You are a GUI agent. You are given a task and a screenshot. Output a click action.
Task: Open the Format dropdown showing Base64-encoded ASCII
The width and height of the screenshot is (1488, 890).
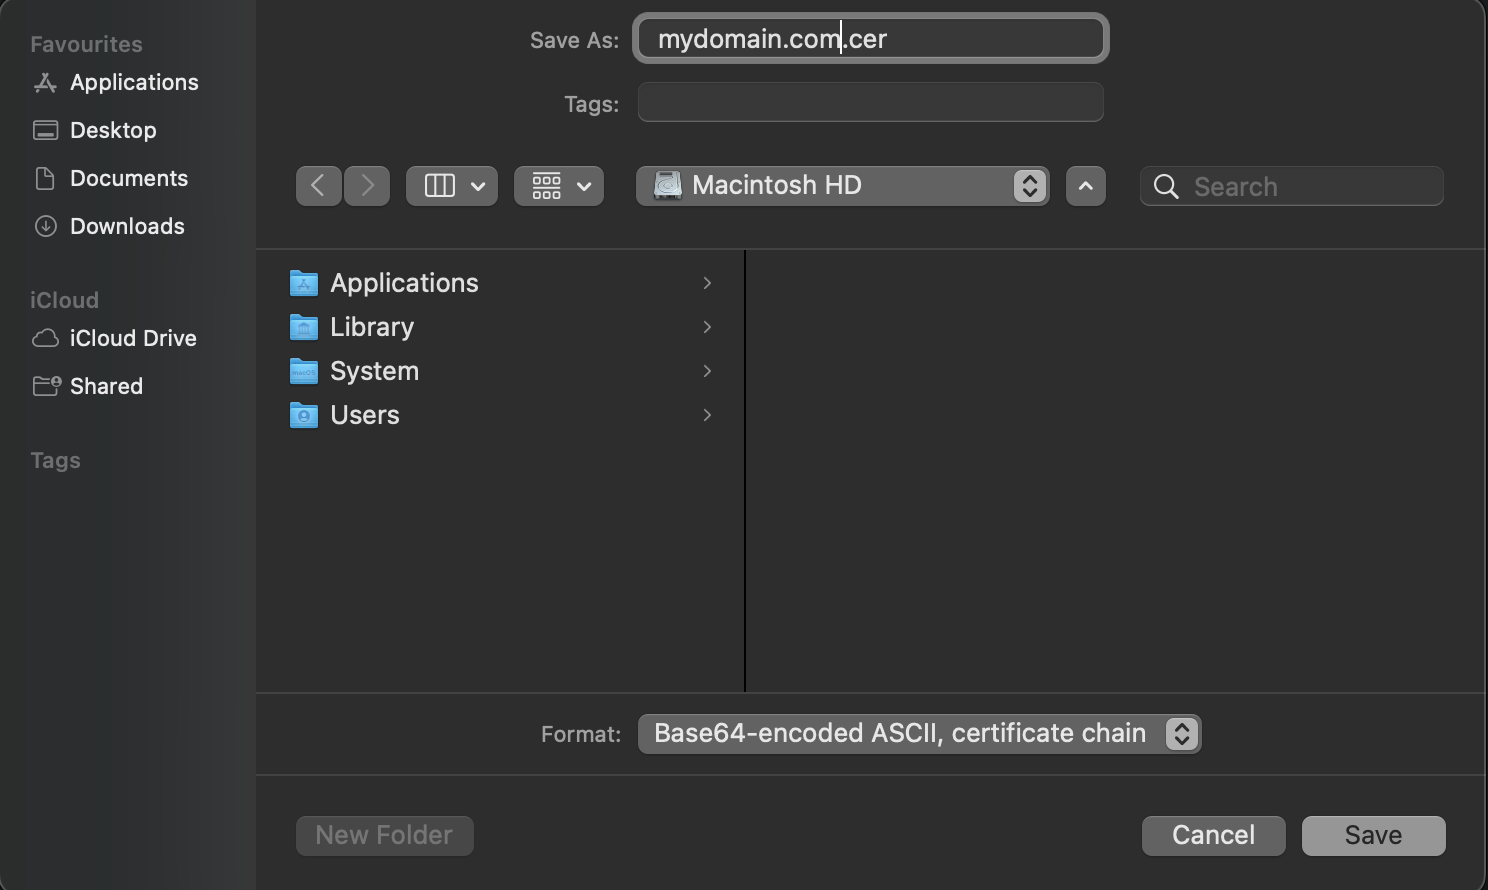[918, 733]
